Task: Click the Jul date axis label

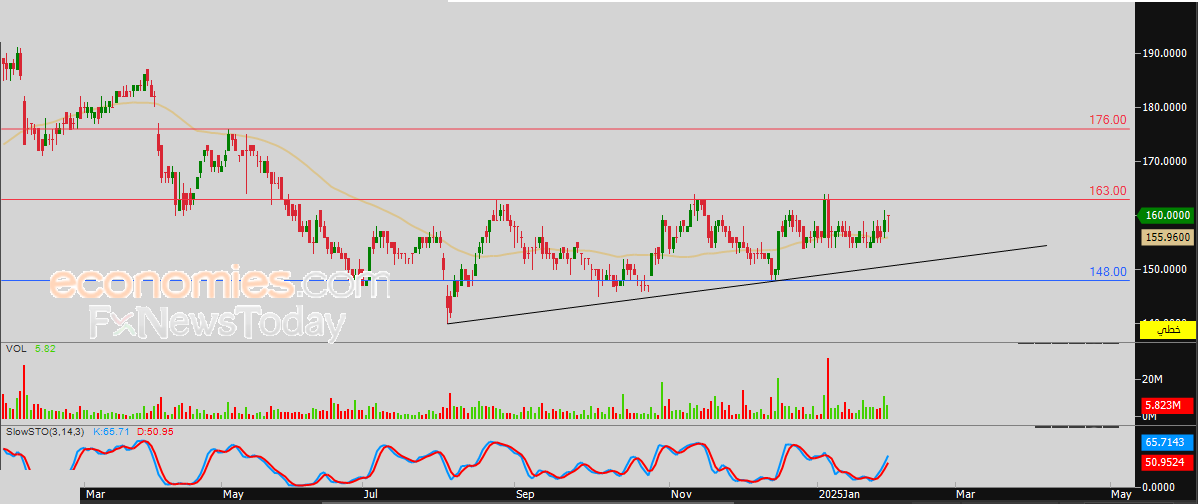Action: tap(371, 495)
